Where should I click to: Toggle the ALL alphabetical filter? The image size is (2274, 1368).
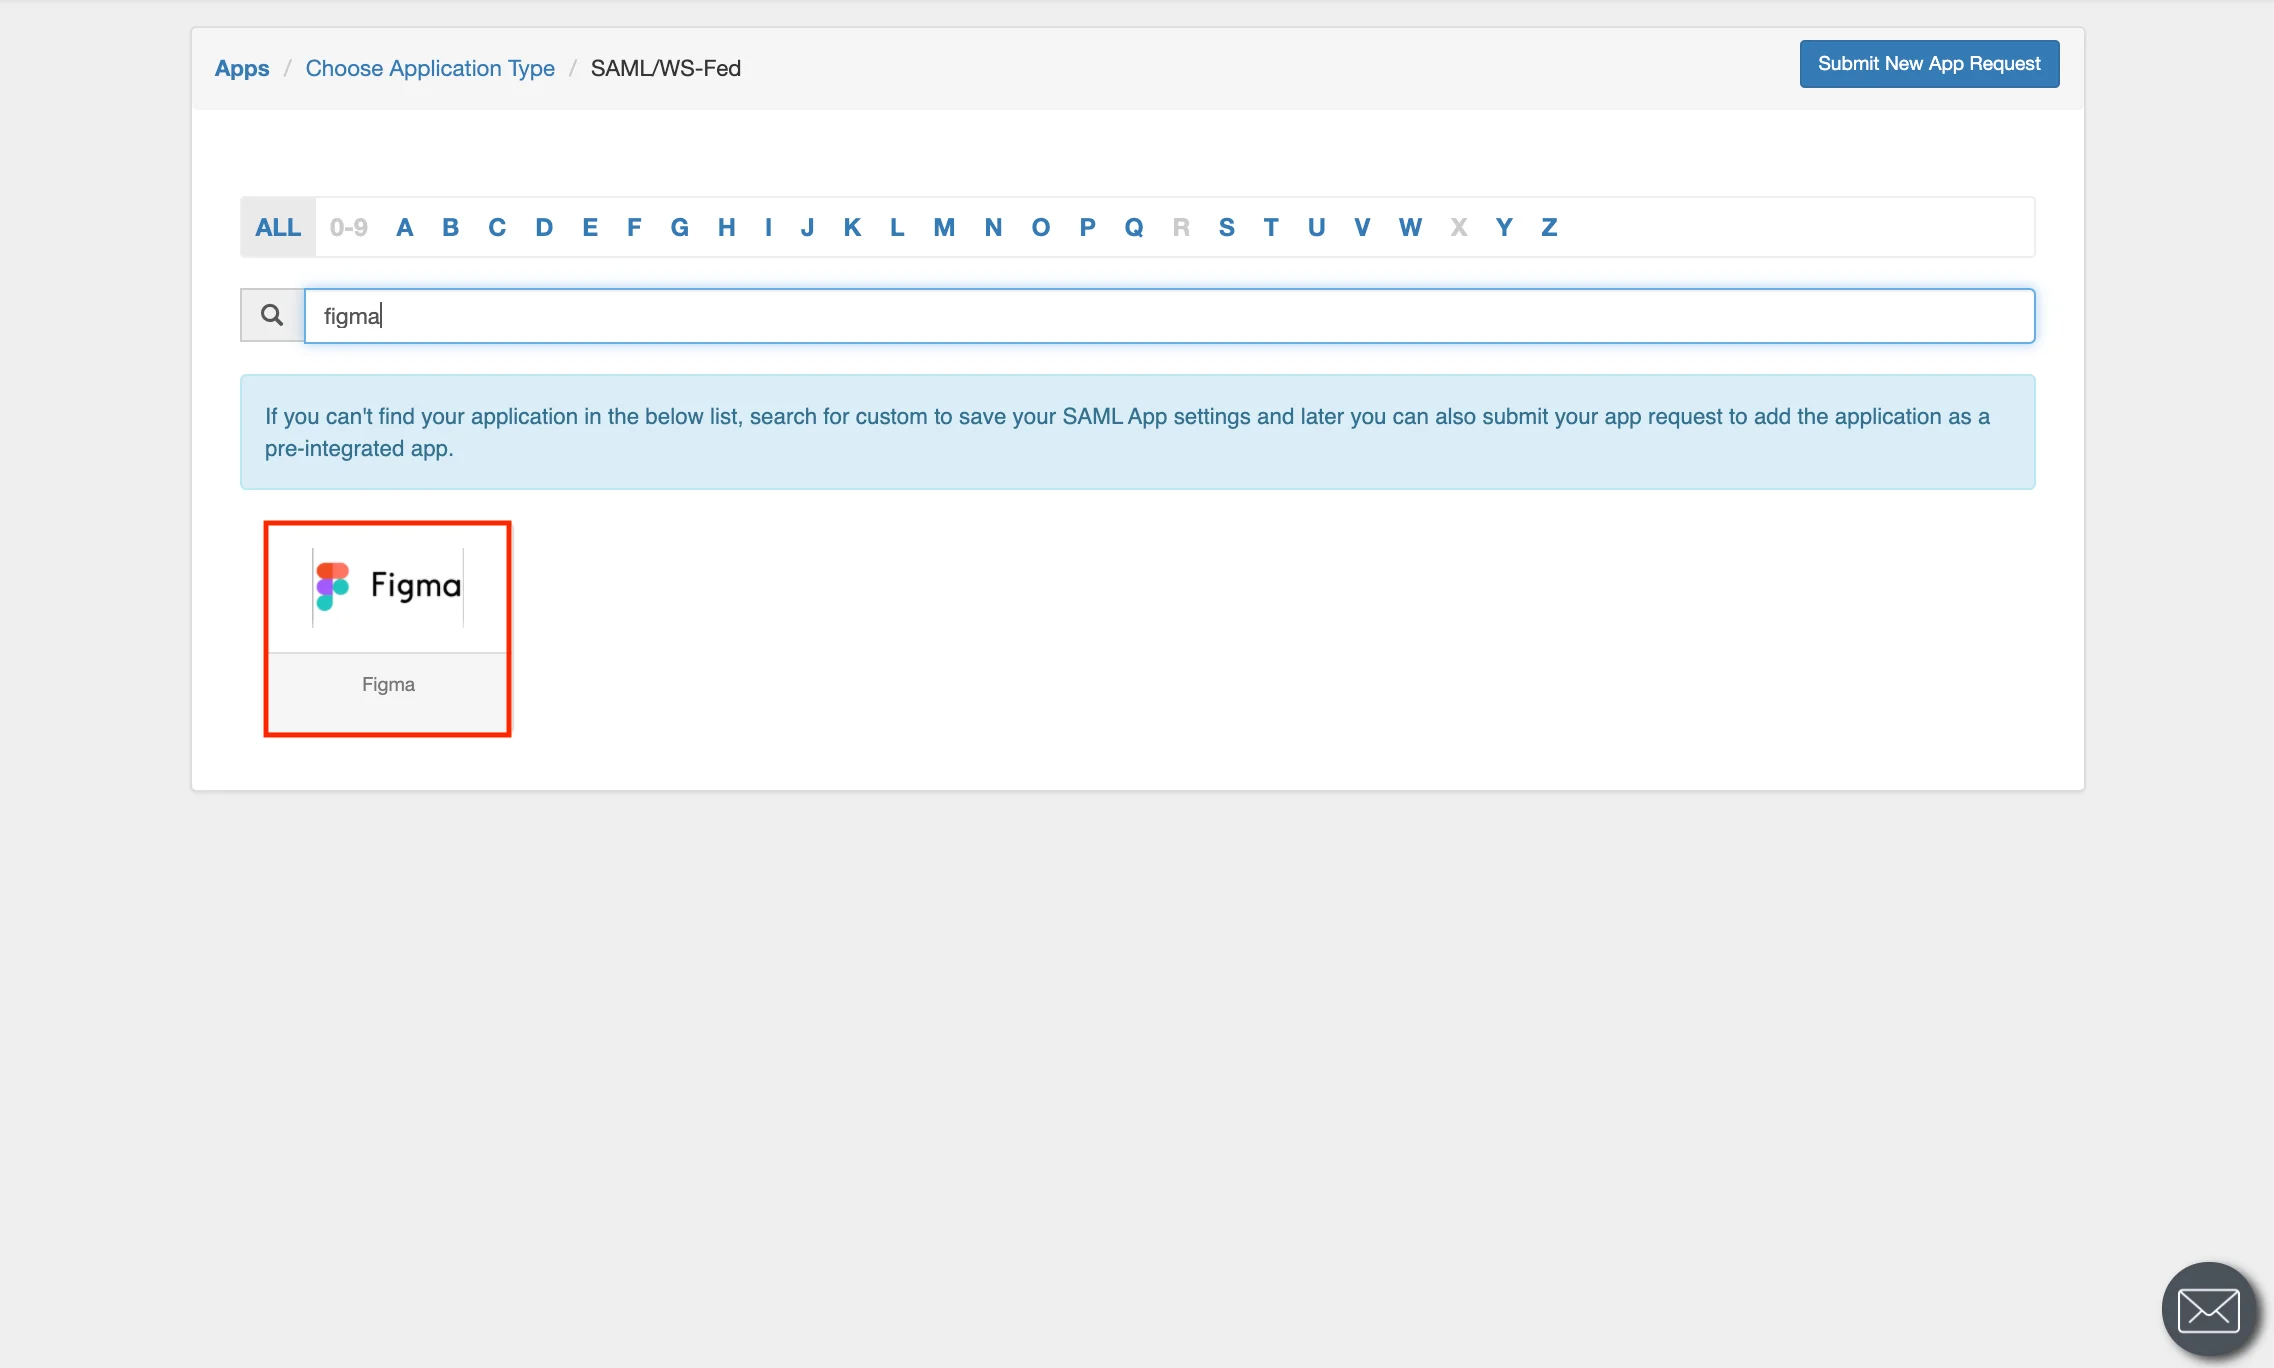pyautogui.click(x=278, y=226)
